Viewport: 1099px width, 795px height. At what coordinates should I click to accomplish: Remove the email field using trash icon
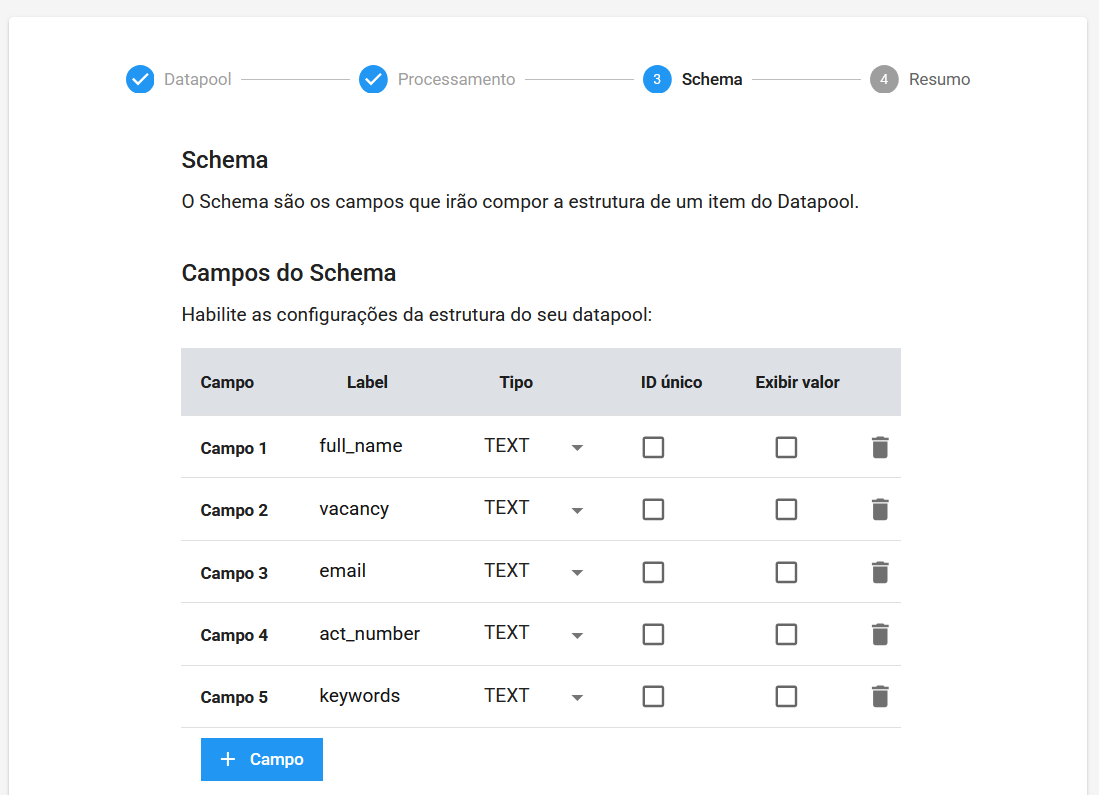pos(879,572)
